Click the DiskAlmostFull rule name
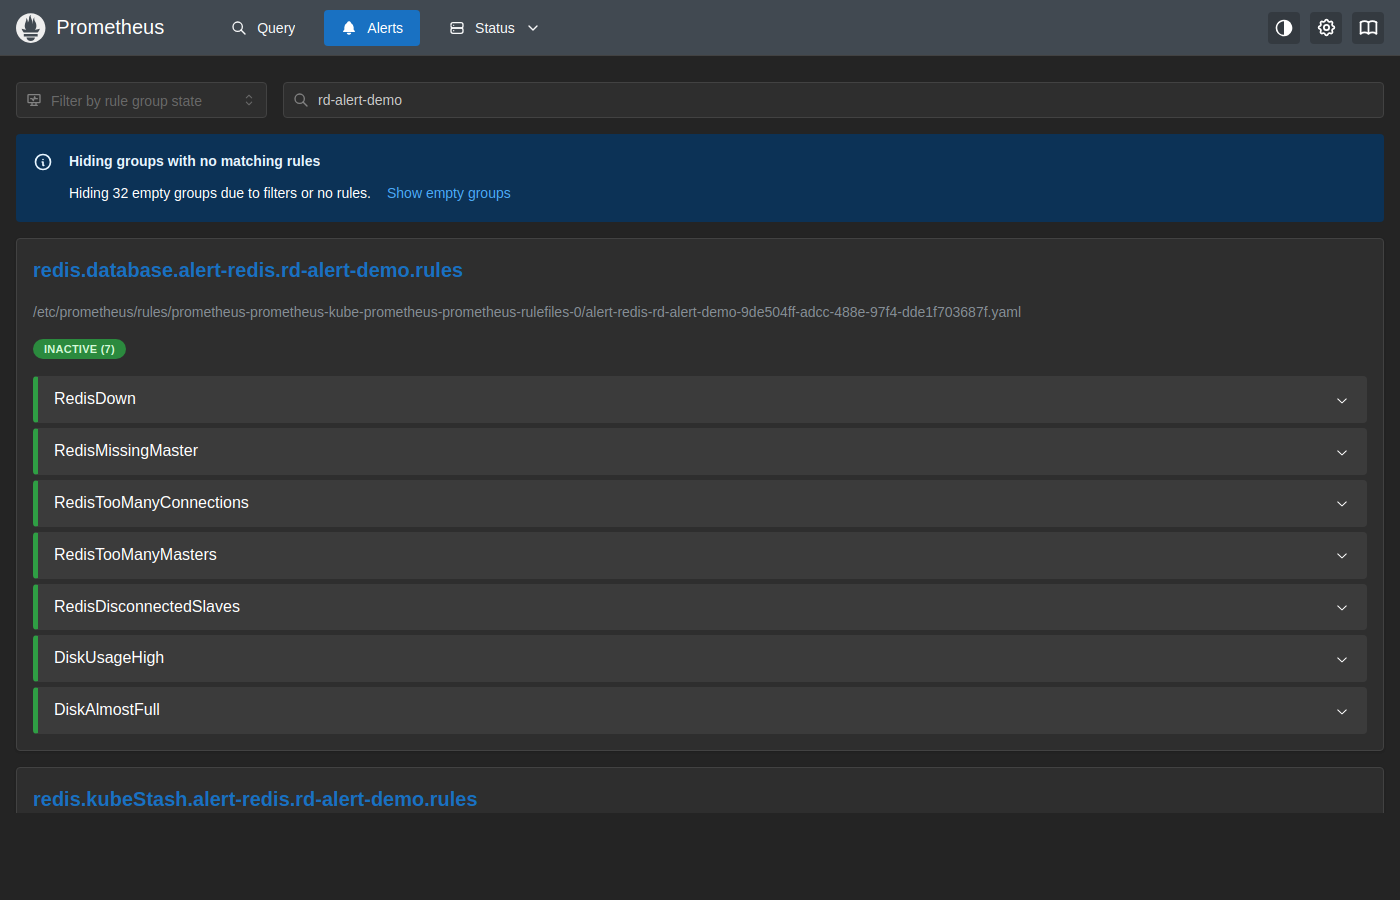1400x900 pixels. (x=107, y=710)
